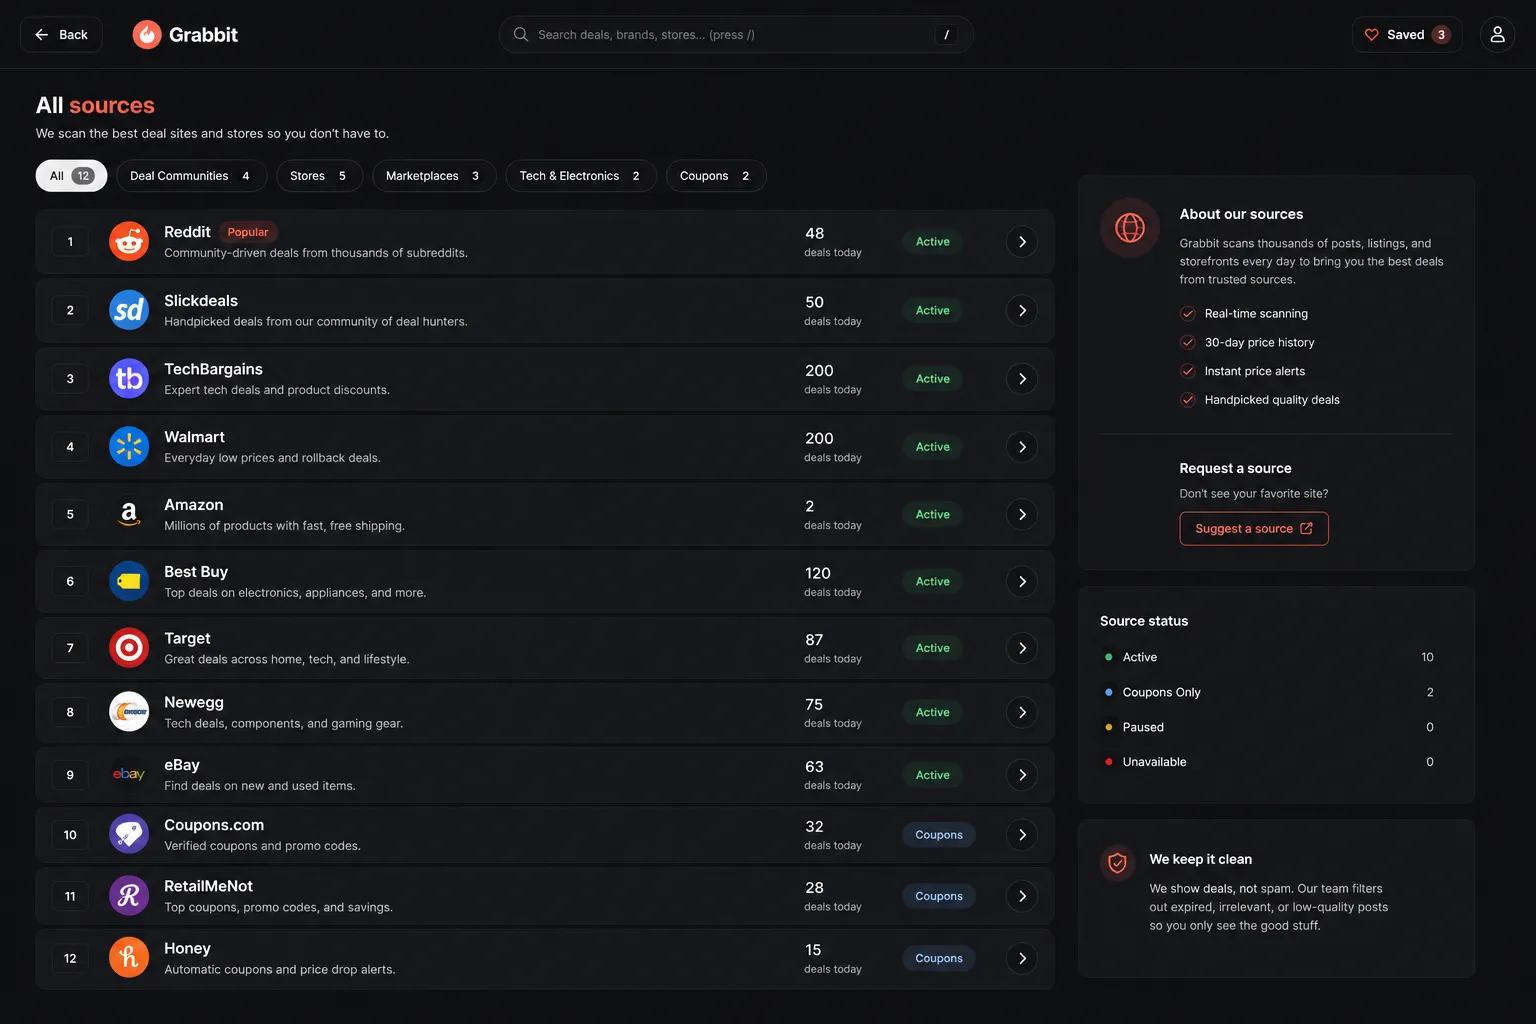Viewport: 1536px width, 1024px height.
Task: Filter by Deal Communities tab
Action: pyautogui.click(x=191, y=176)
